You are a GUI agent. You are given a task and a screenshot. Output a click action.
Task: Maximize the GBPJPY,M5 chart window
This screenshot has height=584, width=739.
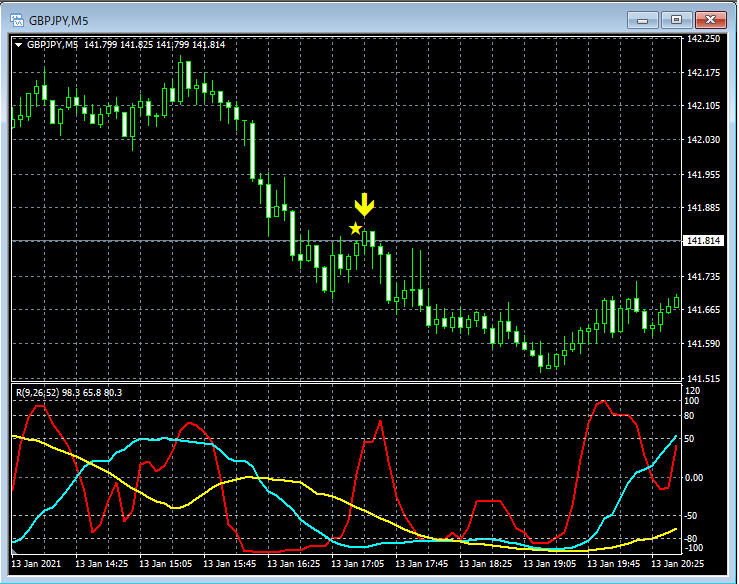point(677,18)
